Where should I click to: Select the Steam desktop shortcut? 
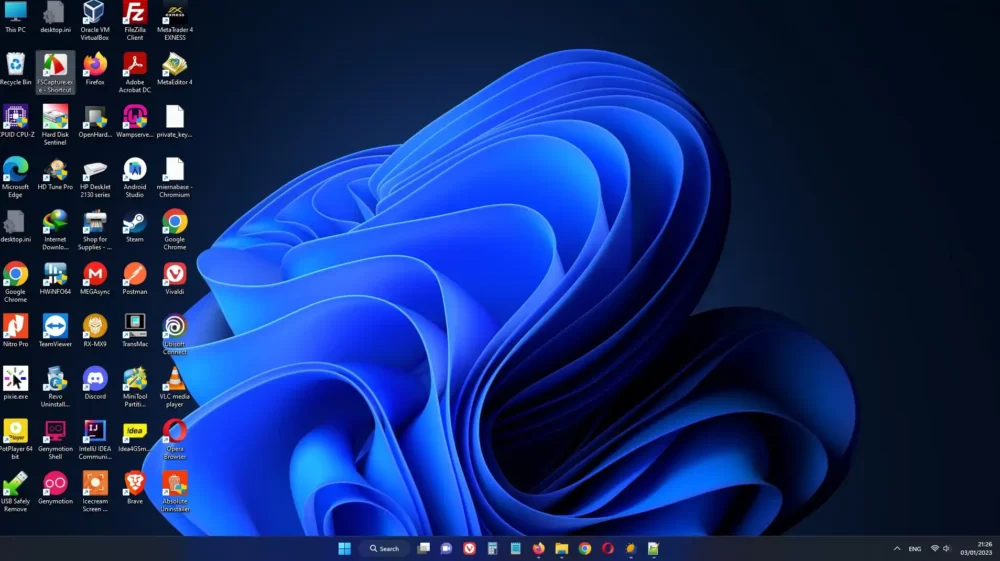[135, 226]
